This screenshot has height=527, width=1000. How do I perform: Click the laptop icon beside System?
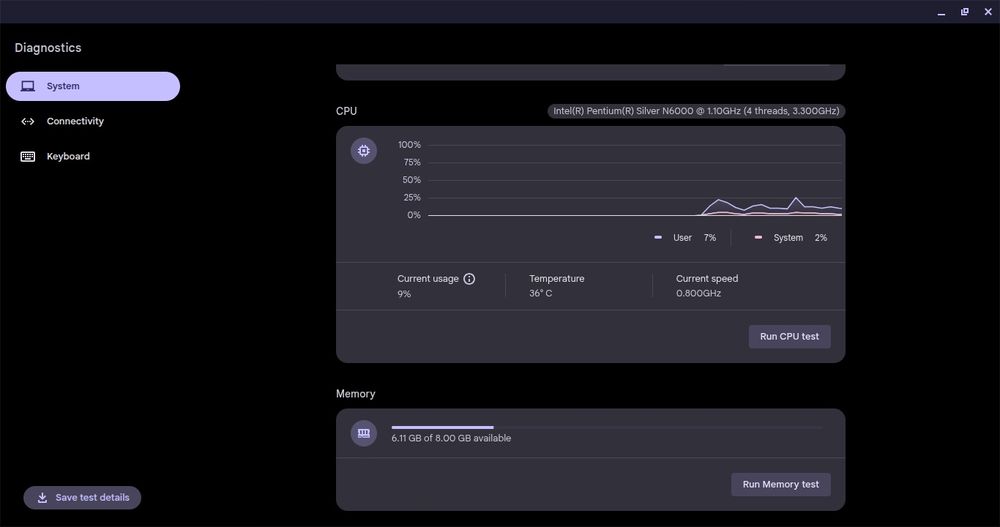tap(28, 86)
